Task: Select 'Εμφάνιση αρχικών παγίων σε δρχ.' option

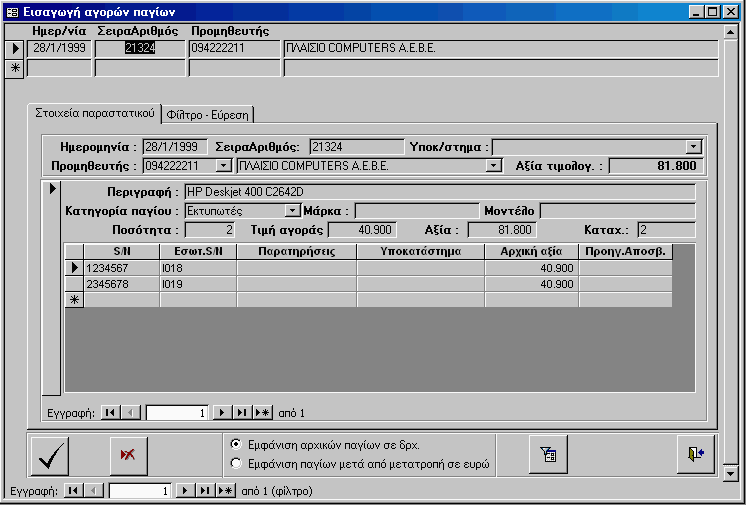Action: point(236,444)
